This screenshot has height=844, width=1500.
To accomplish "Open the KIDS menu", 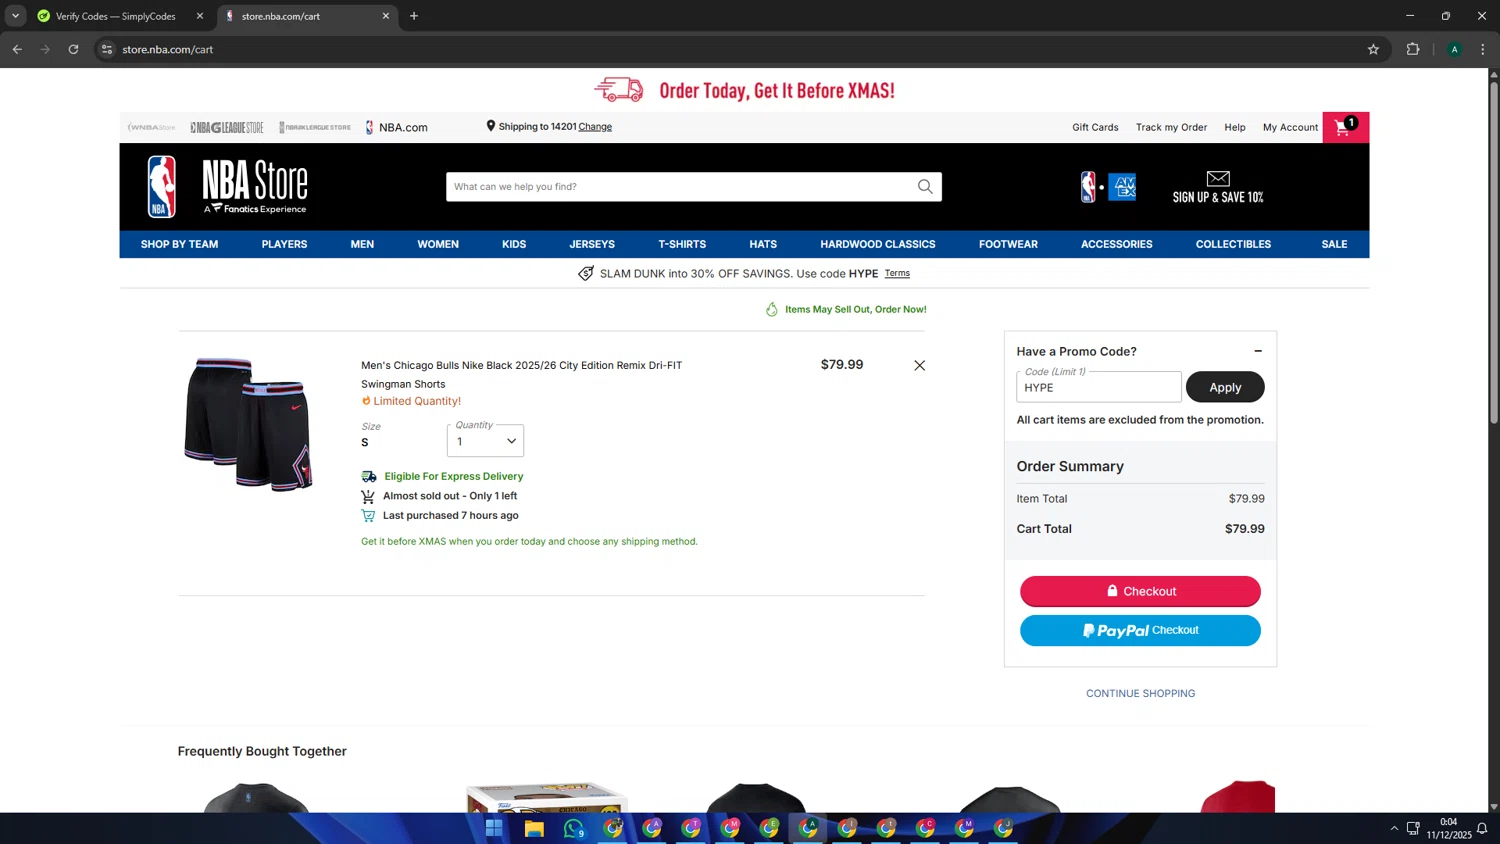I will coord(514,244).
